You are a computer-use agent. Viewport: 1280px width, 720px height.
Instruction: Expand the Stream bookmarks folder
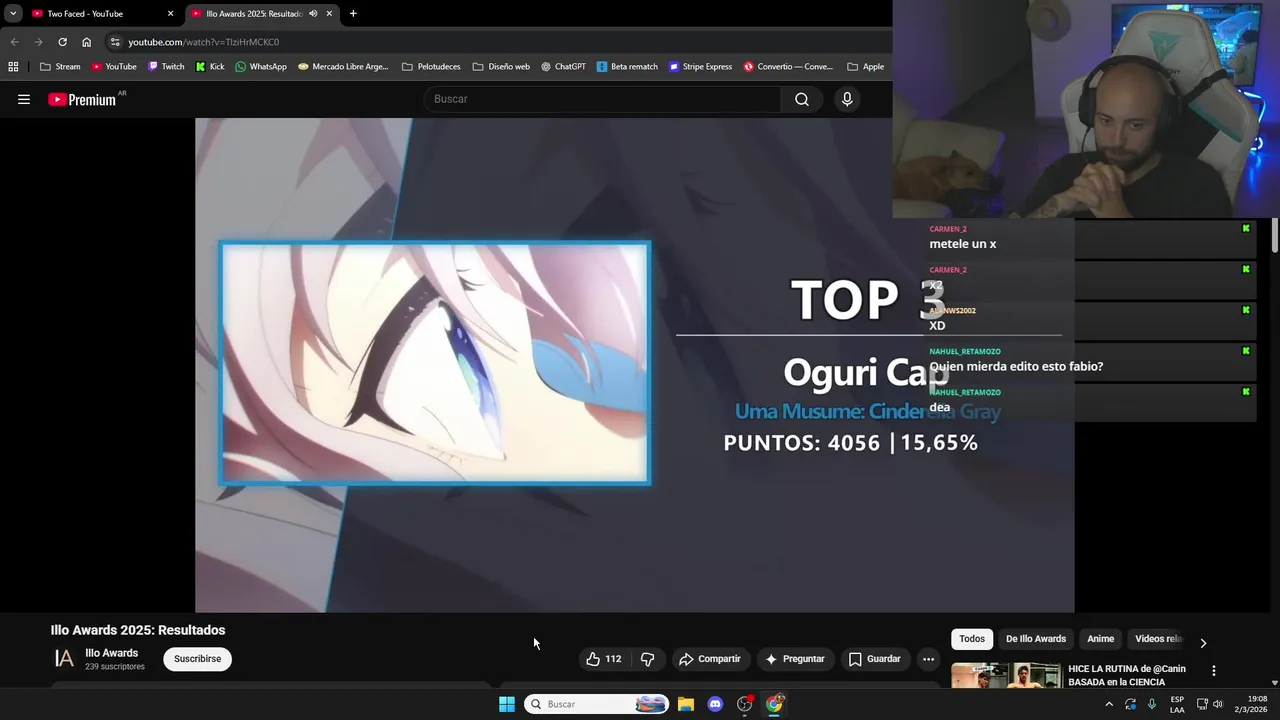click(x=60, y=67)
